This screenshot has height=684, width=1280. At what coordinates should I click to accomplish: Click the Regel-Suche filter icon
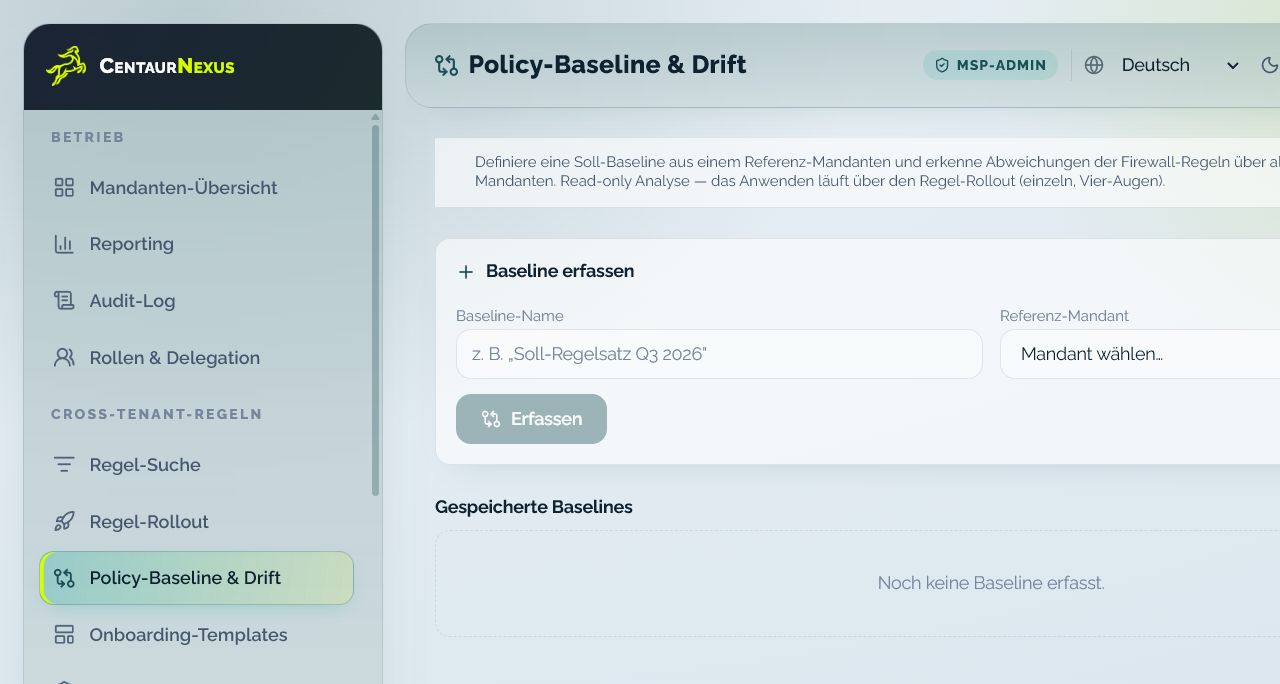pyautogui.click(x=64, y=464)
